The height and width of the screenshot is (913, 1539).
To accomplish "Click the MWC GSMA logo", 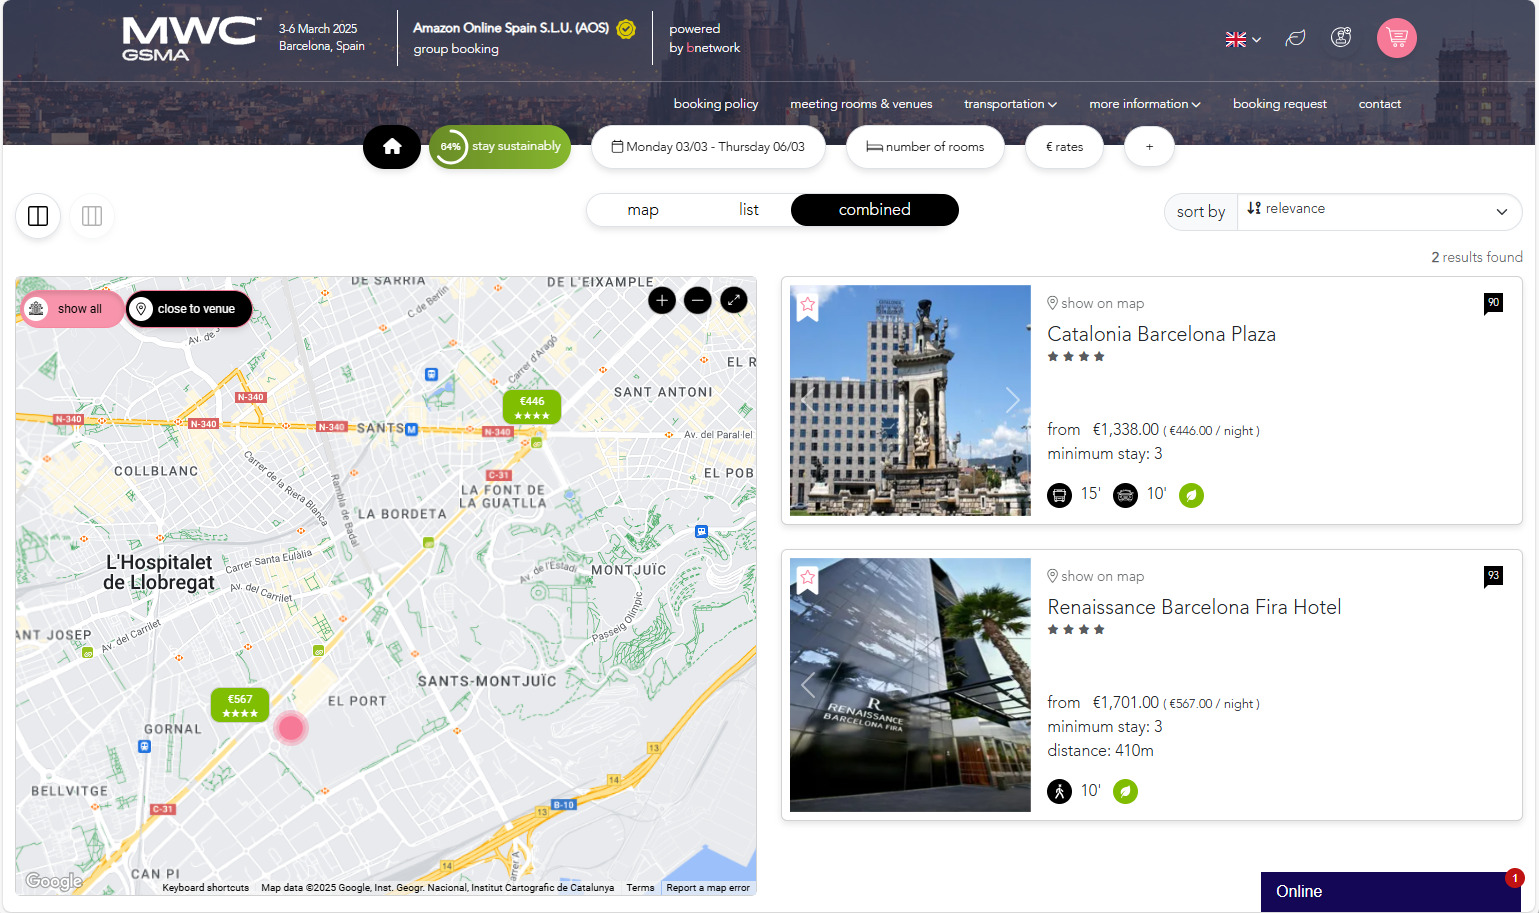I will coord(192,39).
